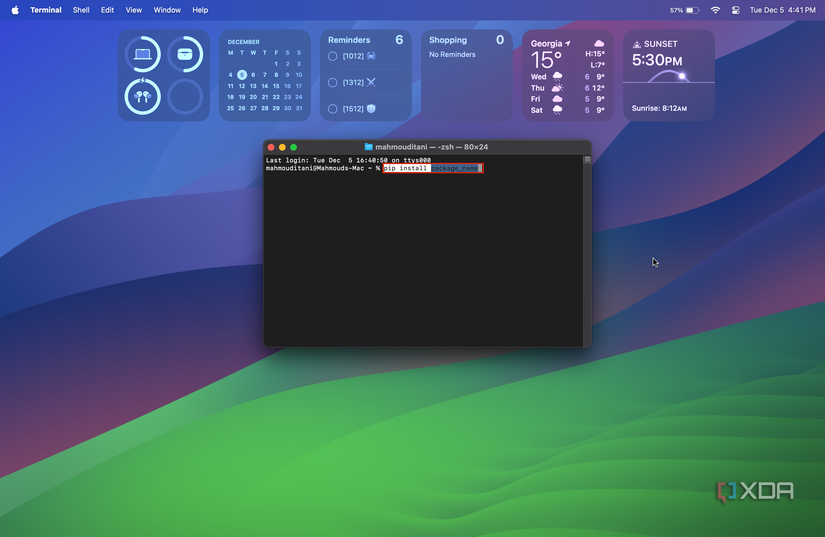Open the Shopping reminders widget title
825x537 pixels.
tap(448, 40)
